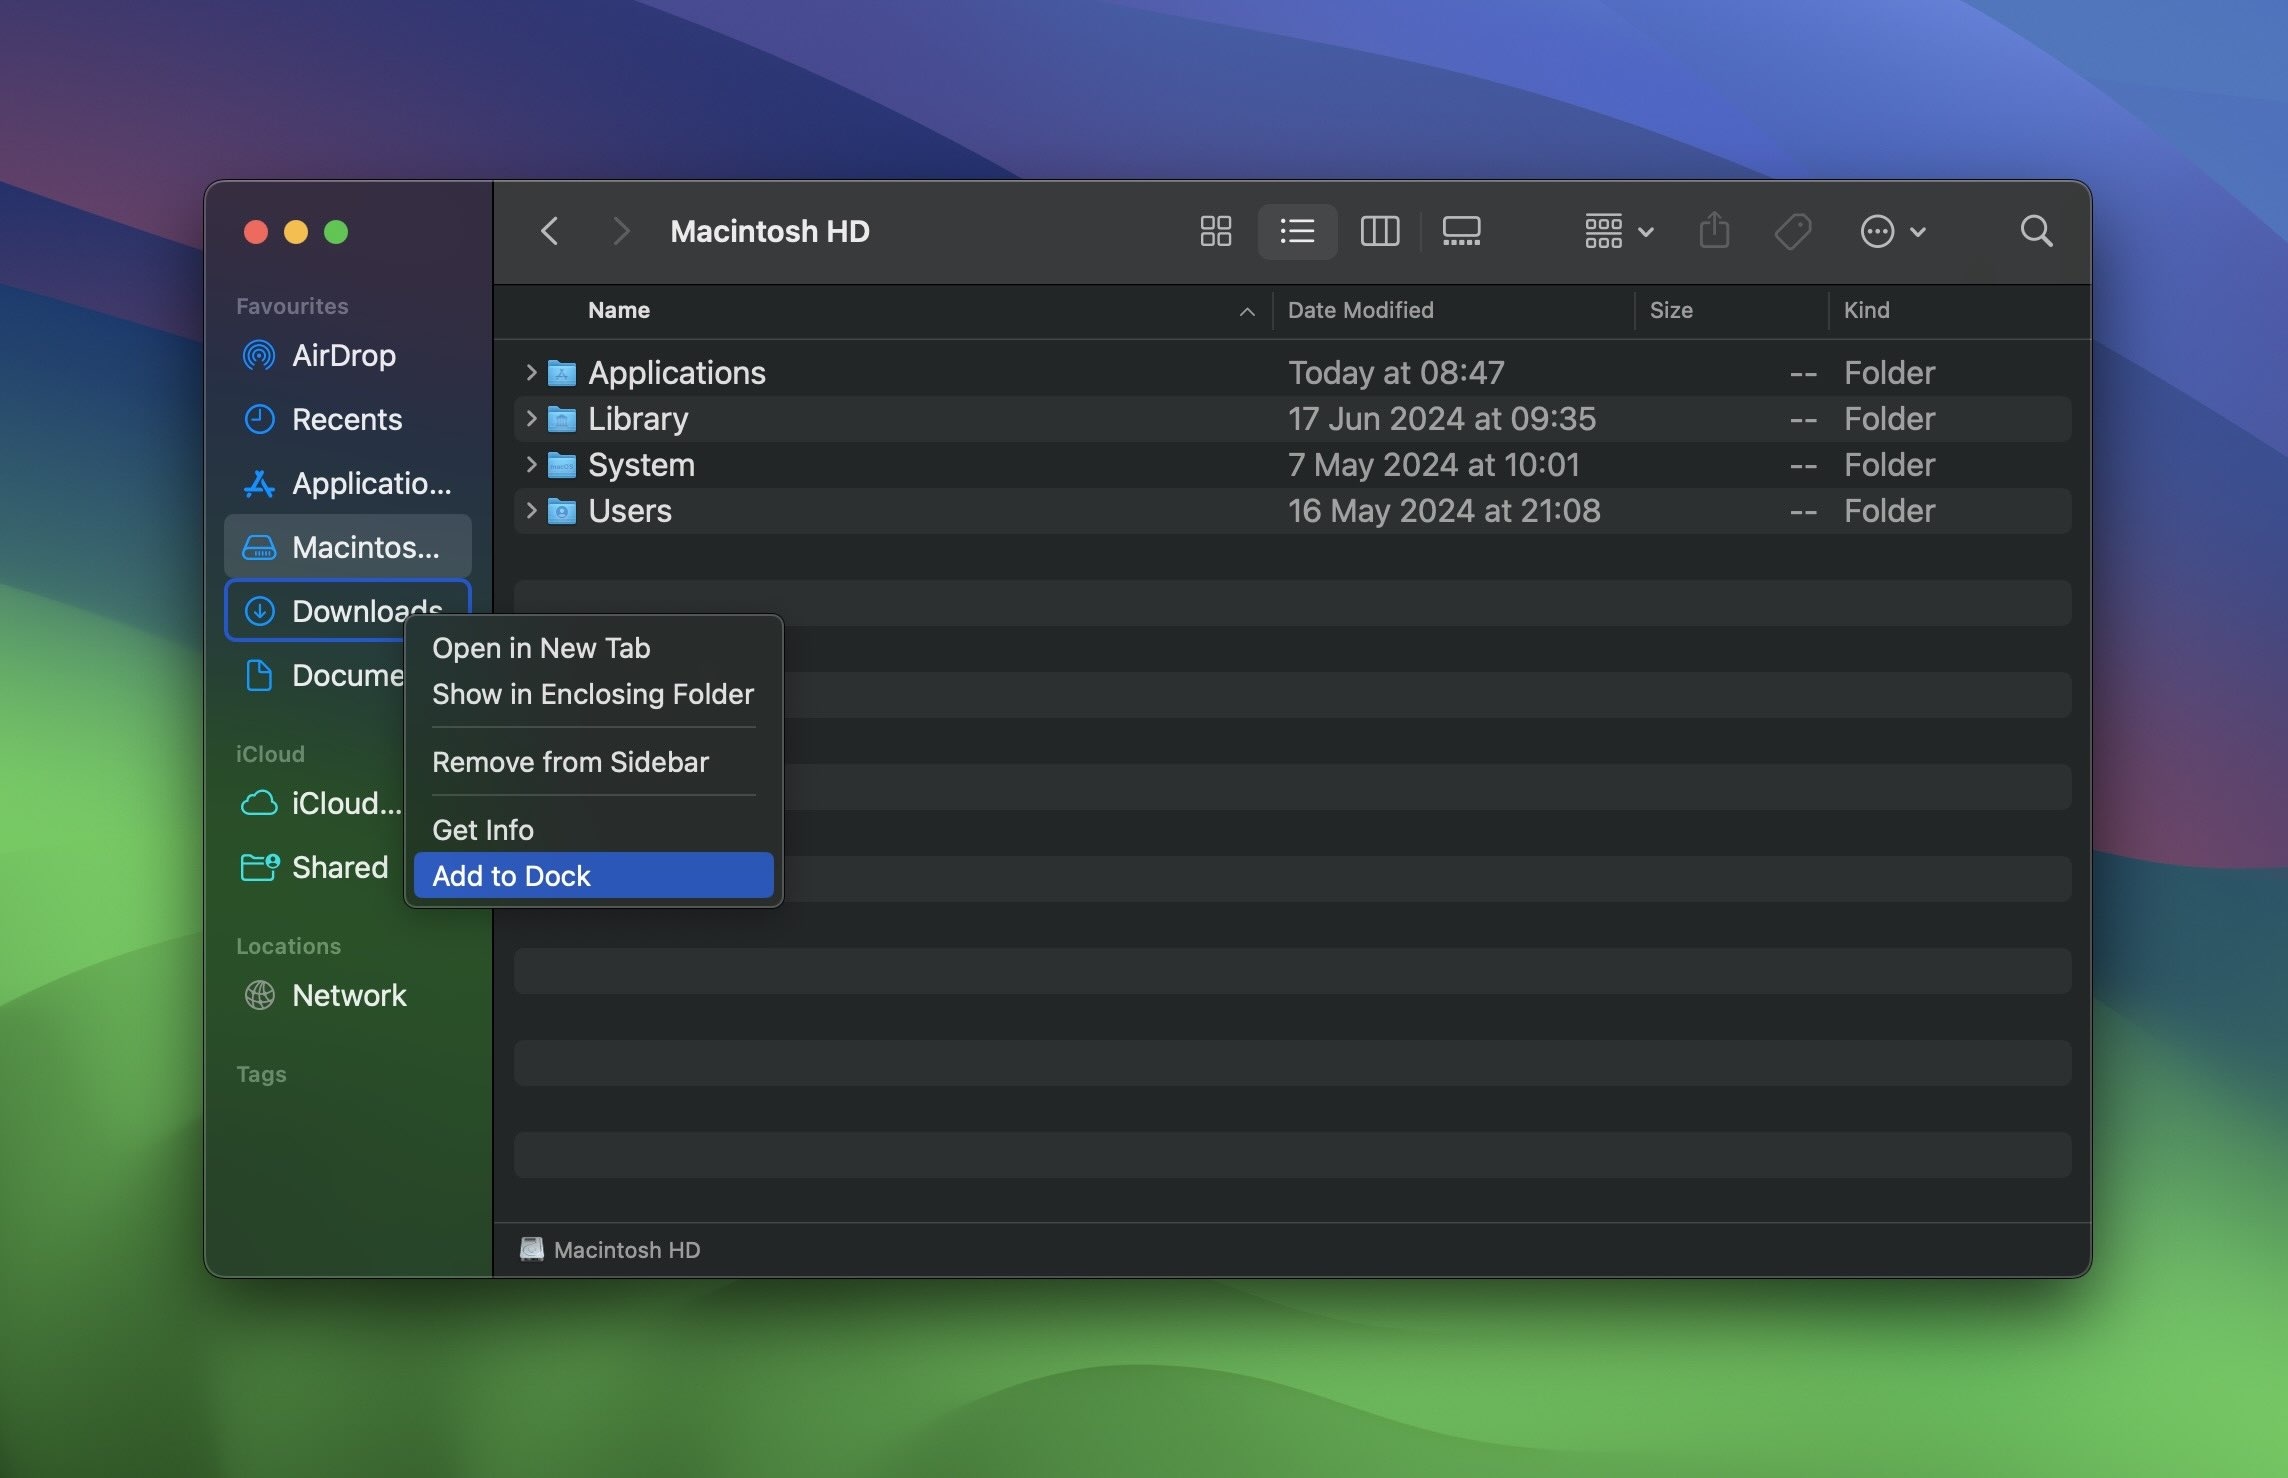Click the Edit Tags toolbar icon

point(1793,232)
